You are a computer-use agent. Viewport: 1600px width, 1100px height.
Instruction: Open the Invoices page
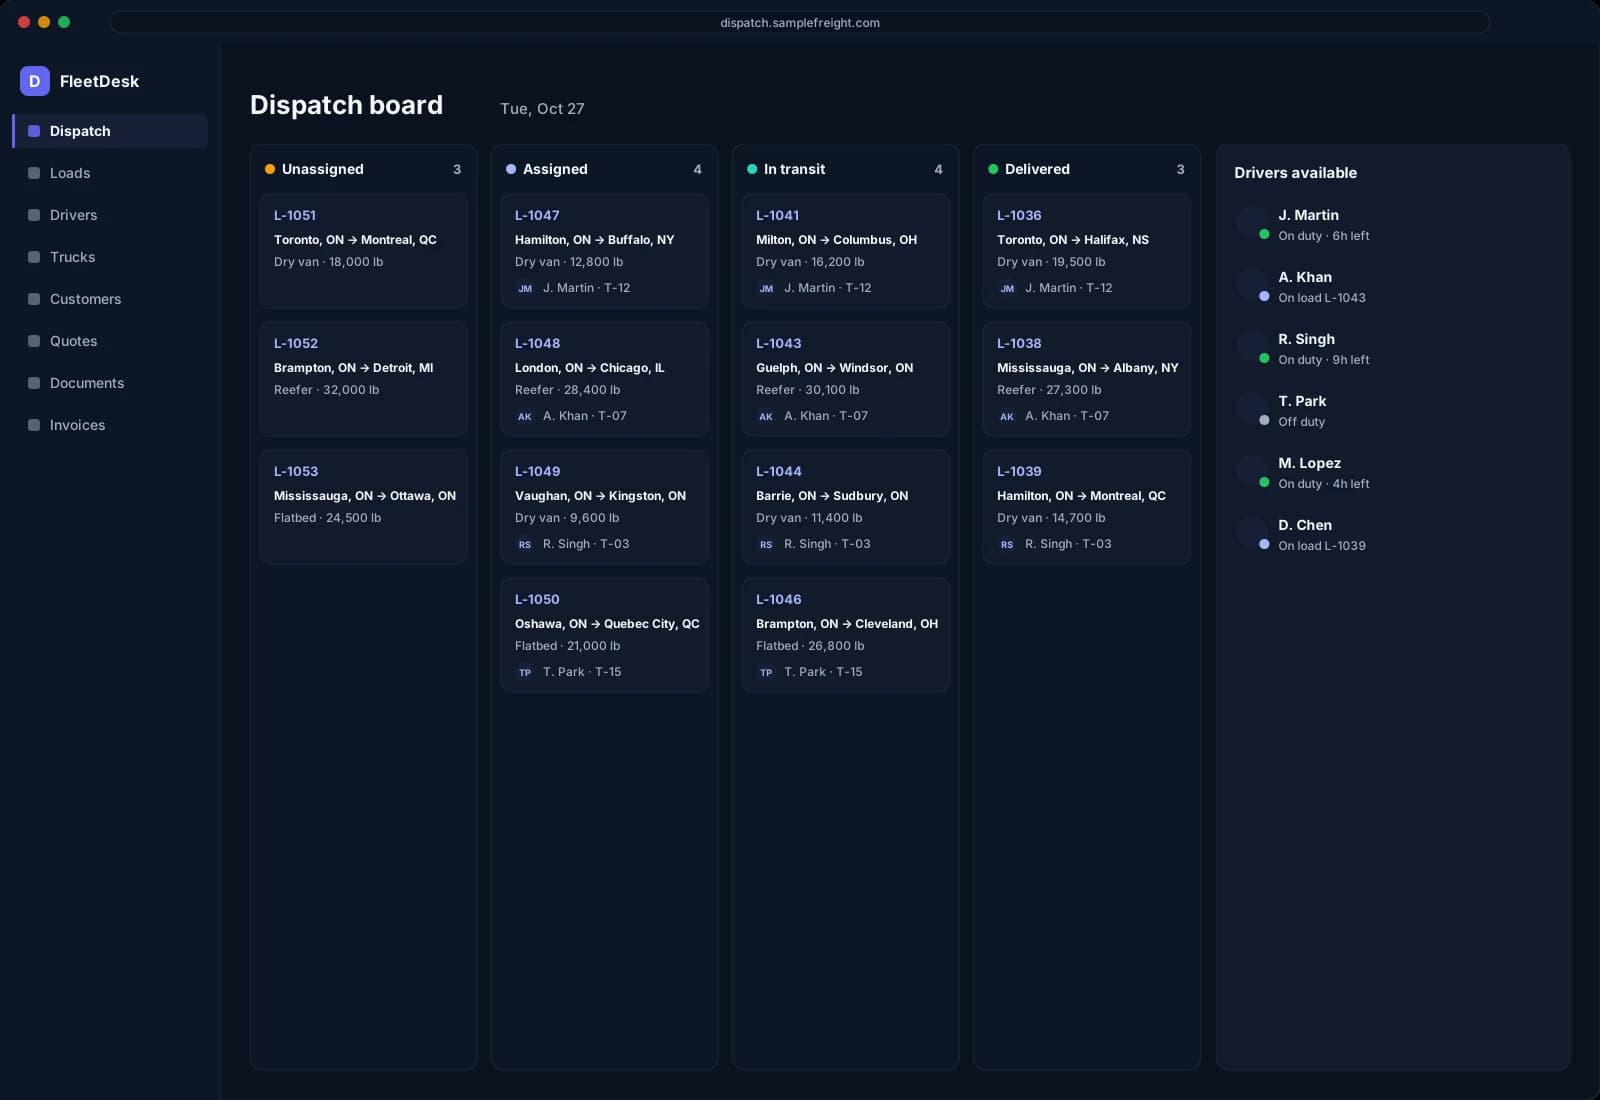110,425
